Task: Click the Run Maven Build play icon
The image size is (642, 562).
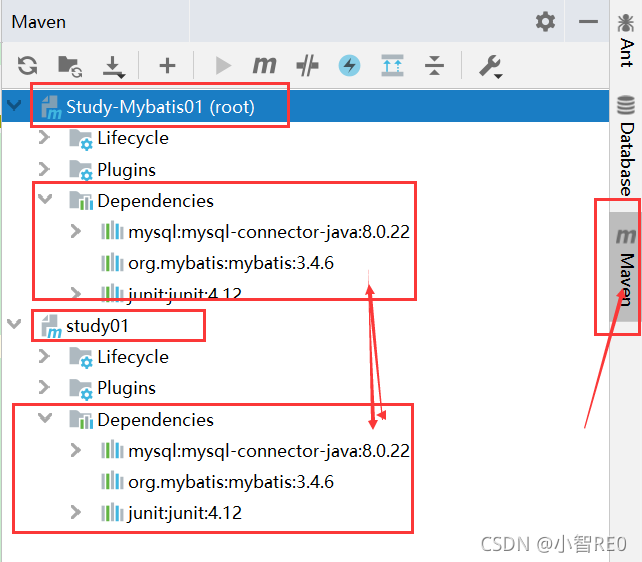Action: pyautogui.click(x=223, y=65)
